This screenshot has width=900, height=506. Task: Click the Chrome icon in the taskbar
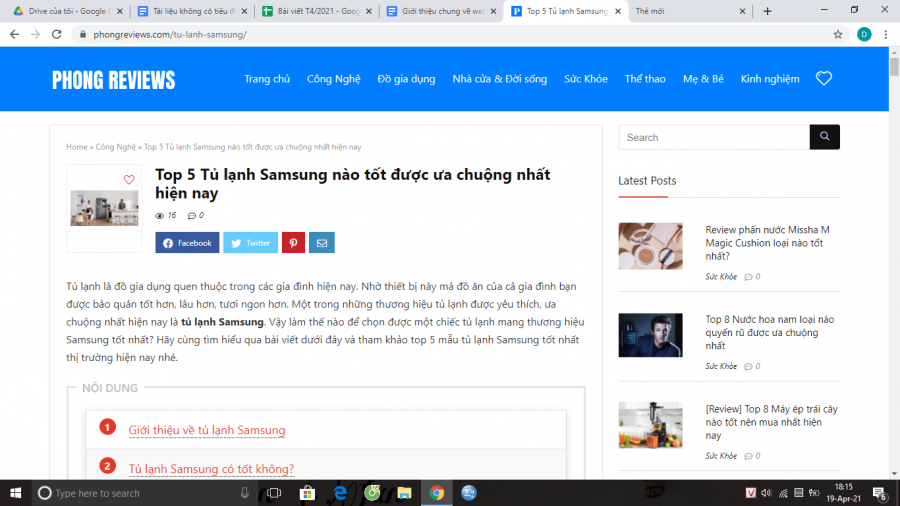tap(437, 493)
